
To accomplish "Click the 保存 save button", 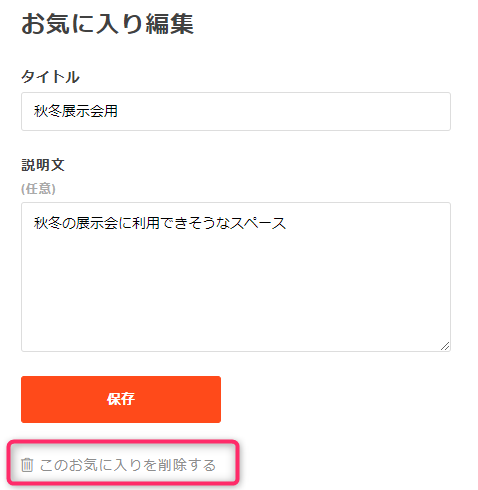I will (121, 399).
